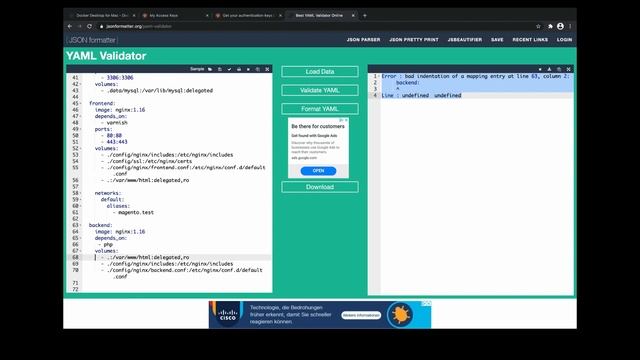640x360 pixels.
Task: Collapse fold arrow at line 47 depends_on
Action: click(80, 116)
